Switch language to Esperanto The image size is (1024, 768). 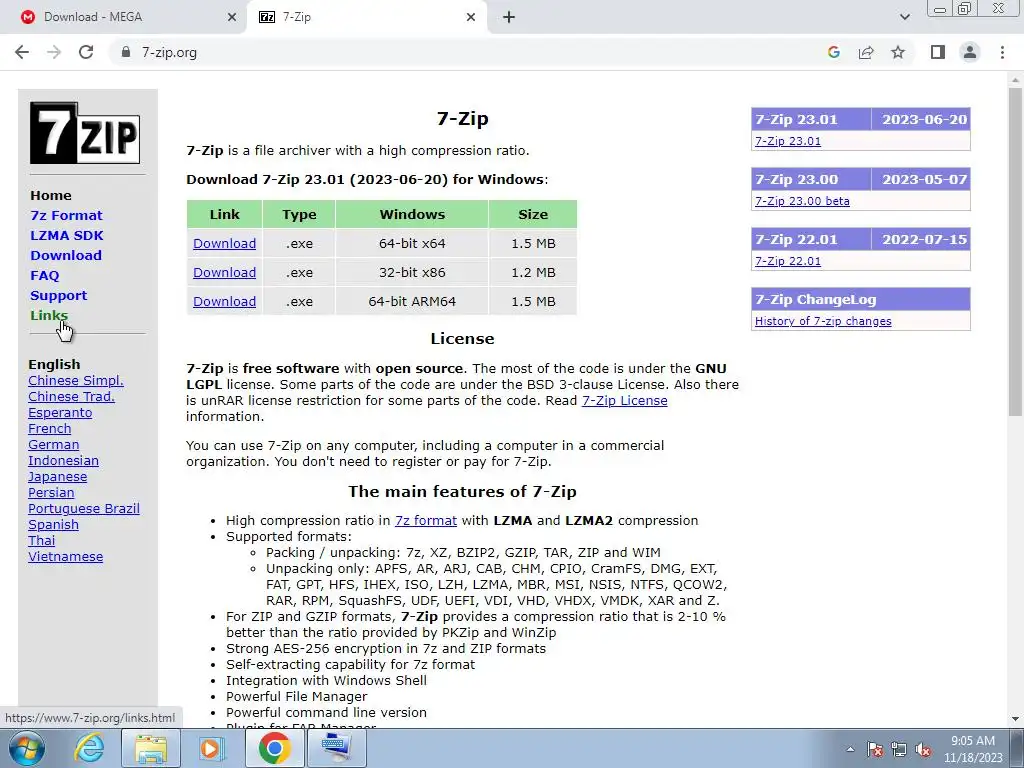point(60,413)
